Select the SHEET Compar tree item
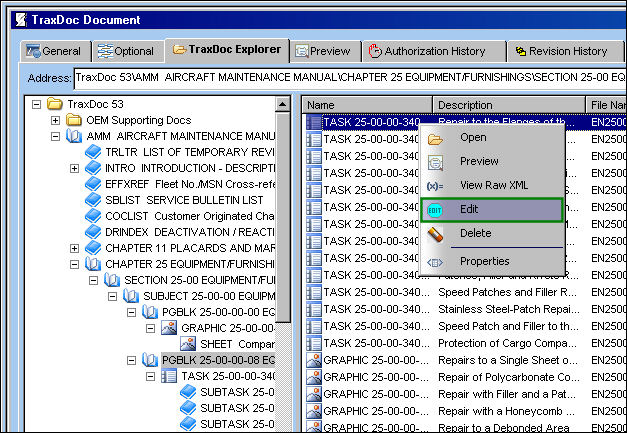The image size is (627, 433). [x=237, y=344]
